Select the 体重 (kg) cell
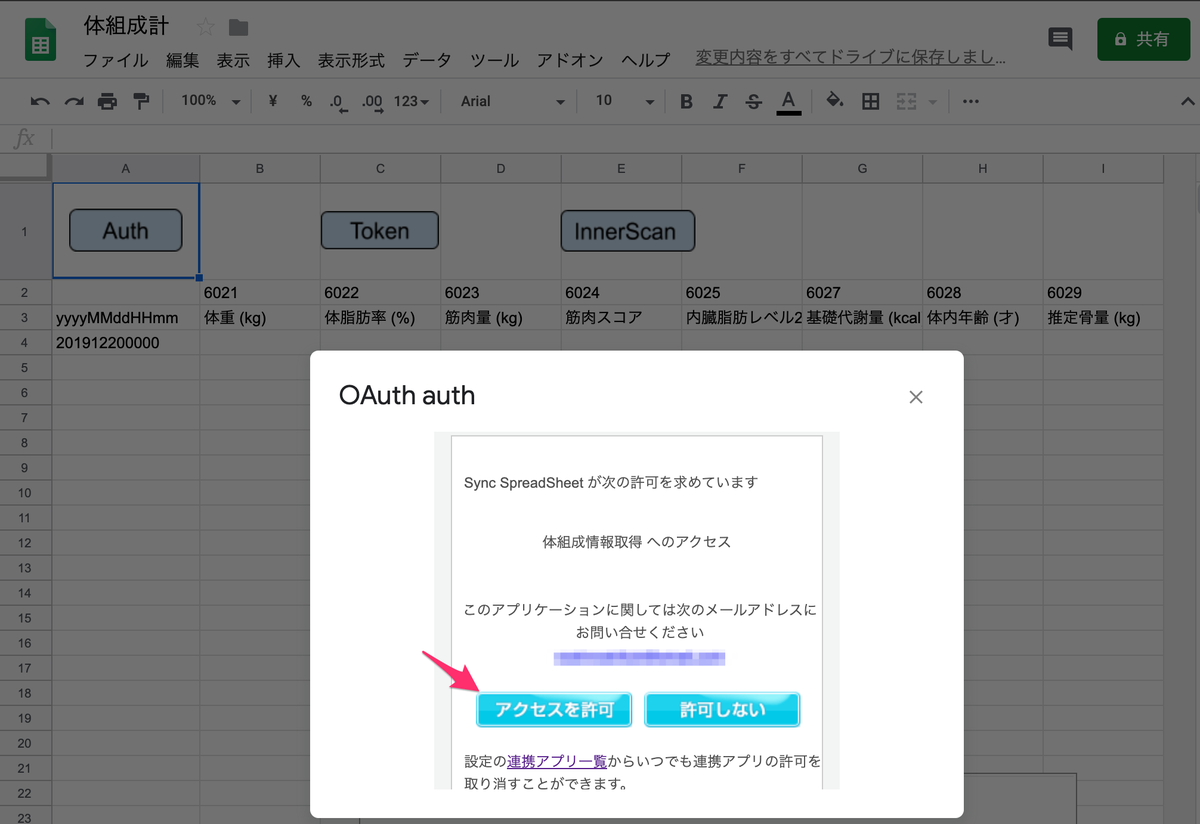 point(260,318)
